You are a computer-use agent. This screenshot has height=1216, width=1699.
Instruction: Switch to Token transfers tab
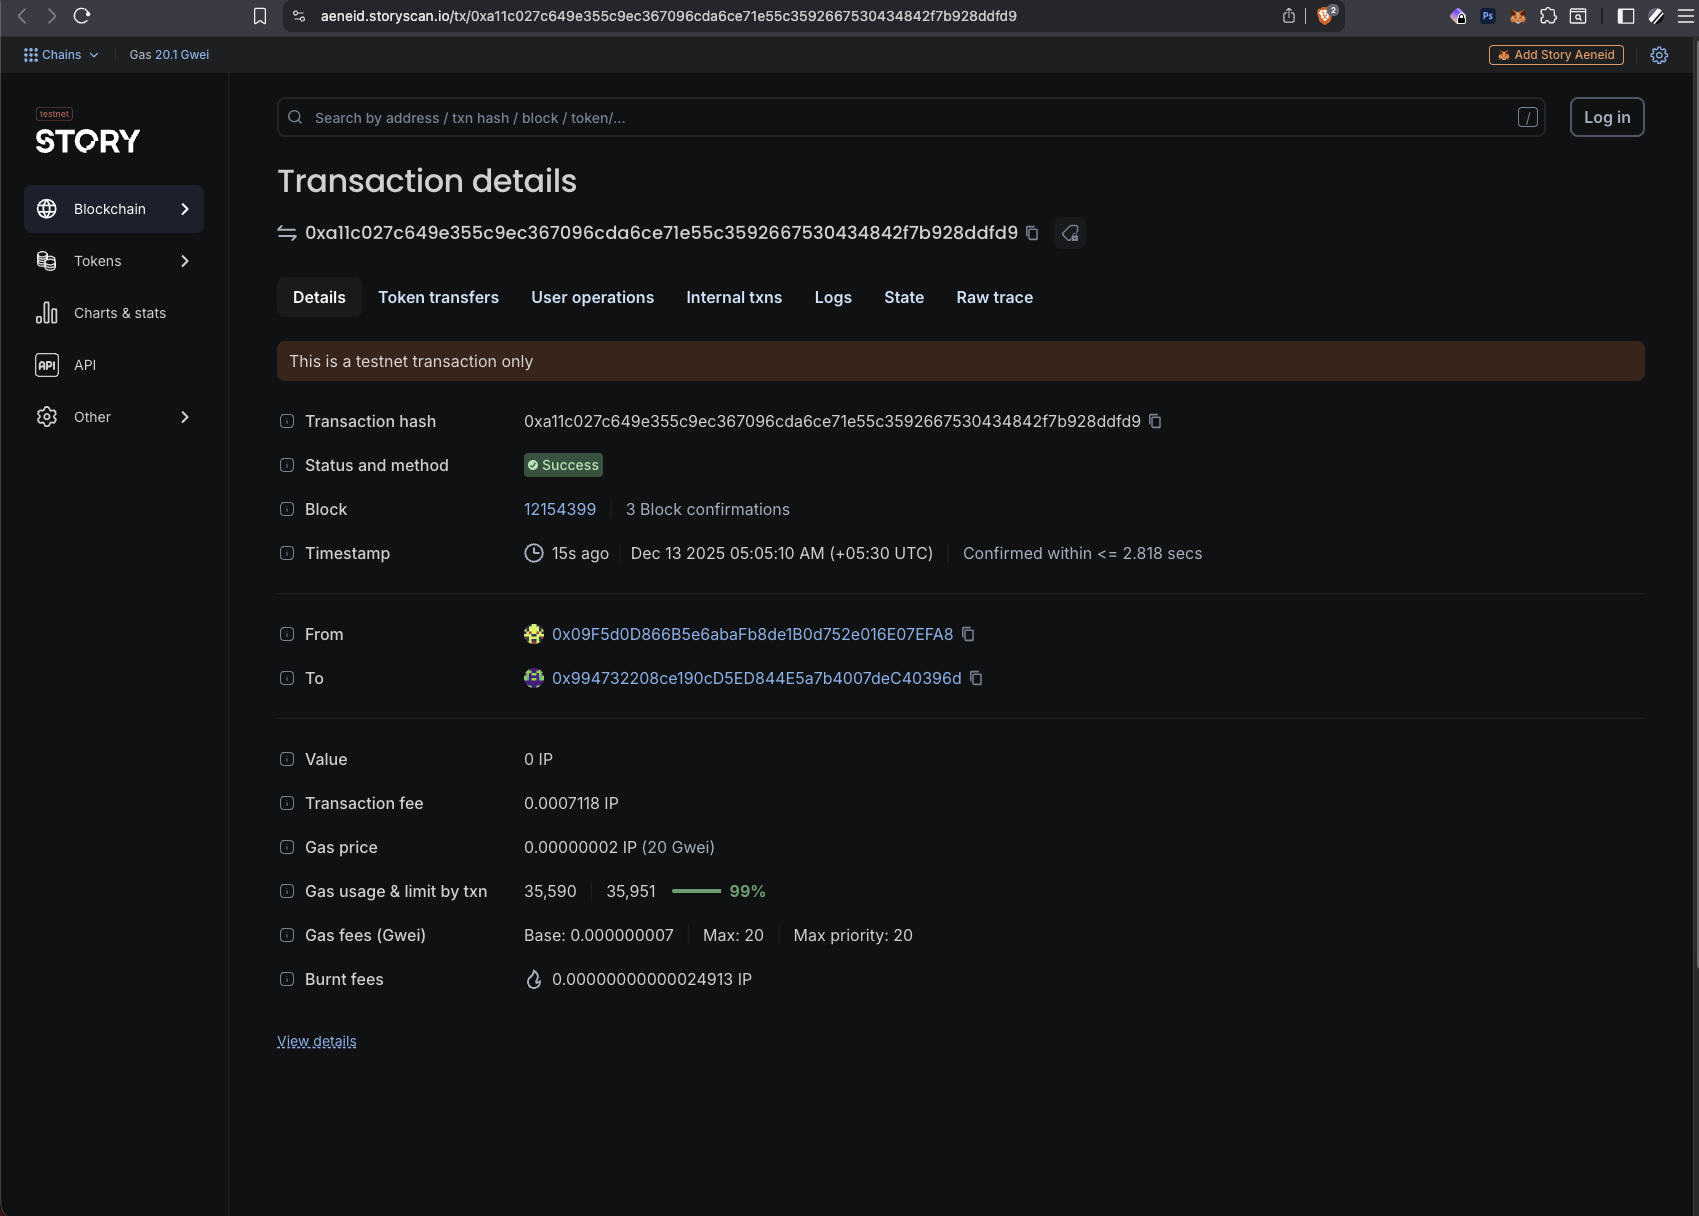pos(438,297)
